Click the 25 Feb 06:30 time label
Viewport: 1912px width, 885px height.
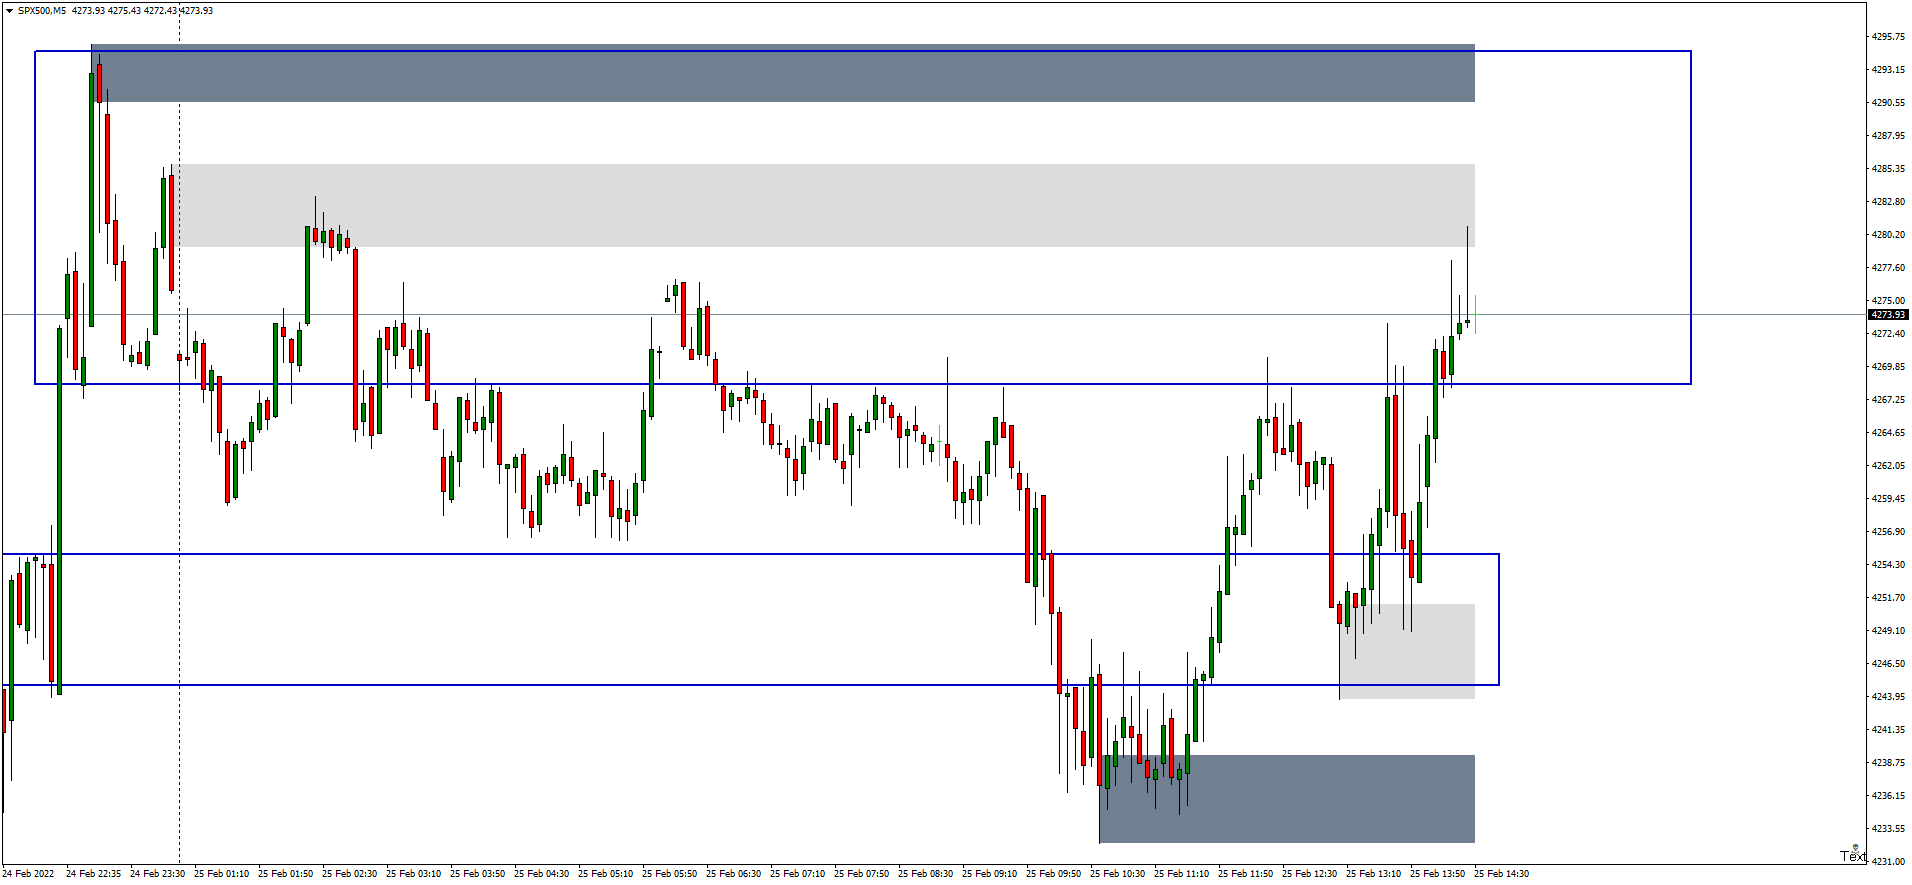(x=733, y=874)
